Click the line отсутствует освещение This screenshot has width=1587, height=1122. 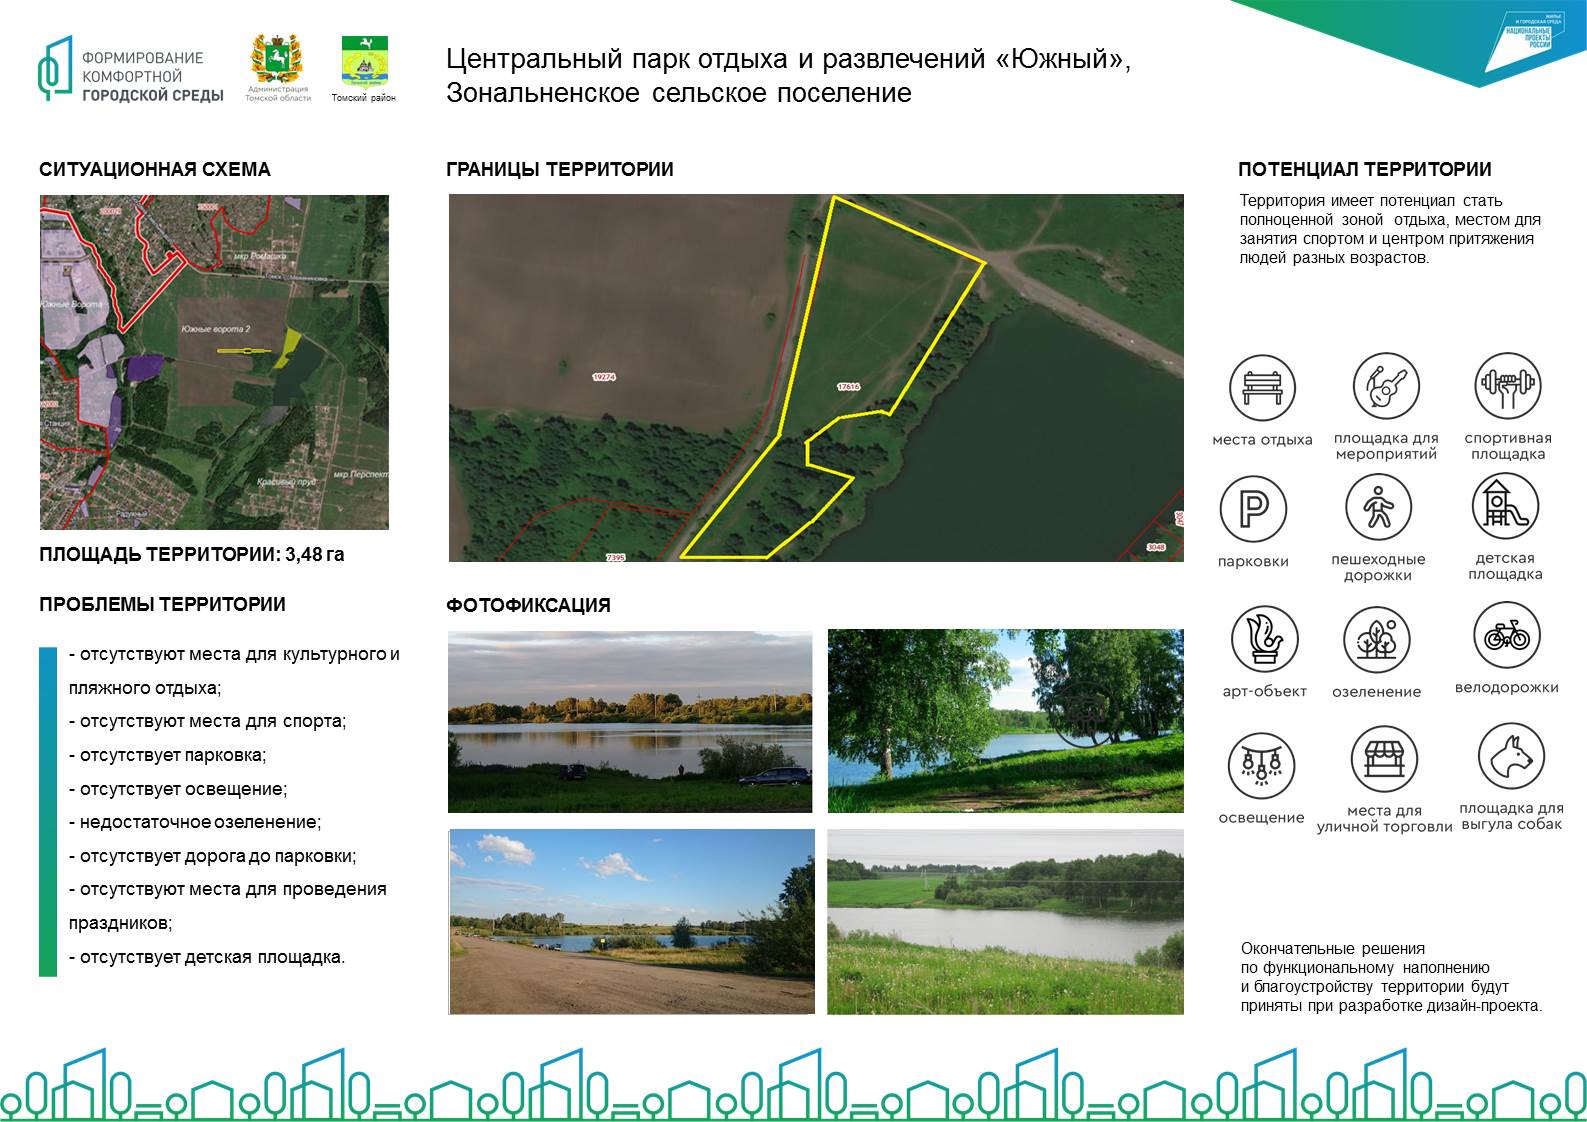[178, 790]
